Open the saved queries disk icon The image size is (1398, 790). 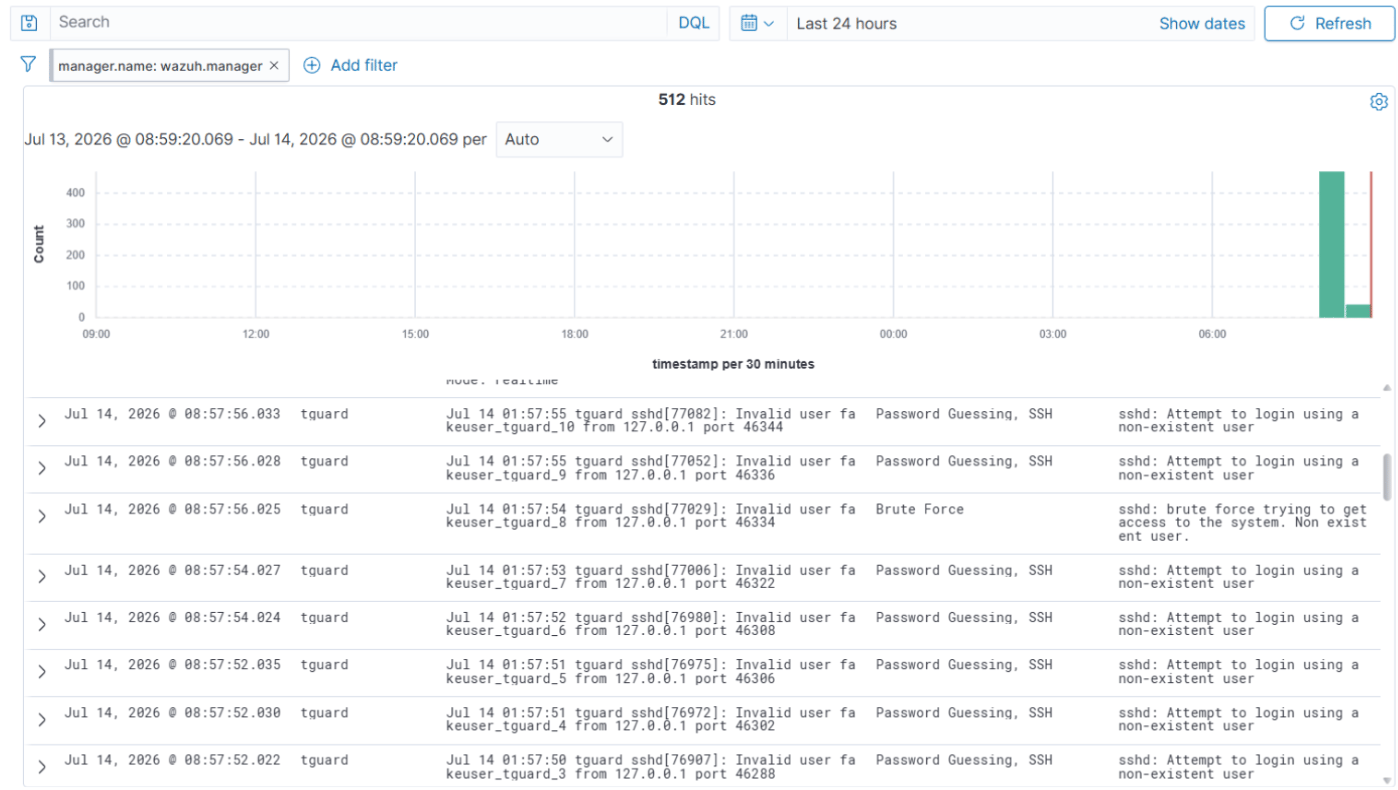tap(29, 23)
